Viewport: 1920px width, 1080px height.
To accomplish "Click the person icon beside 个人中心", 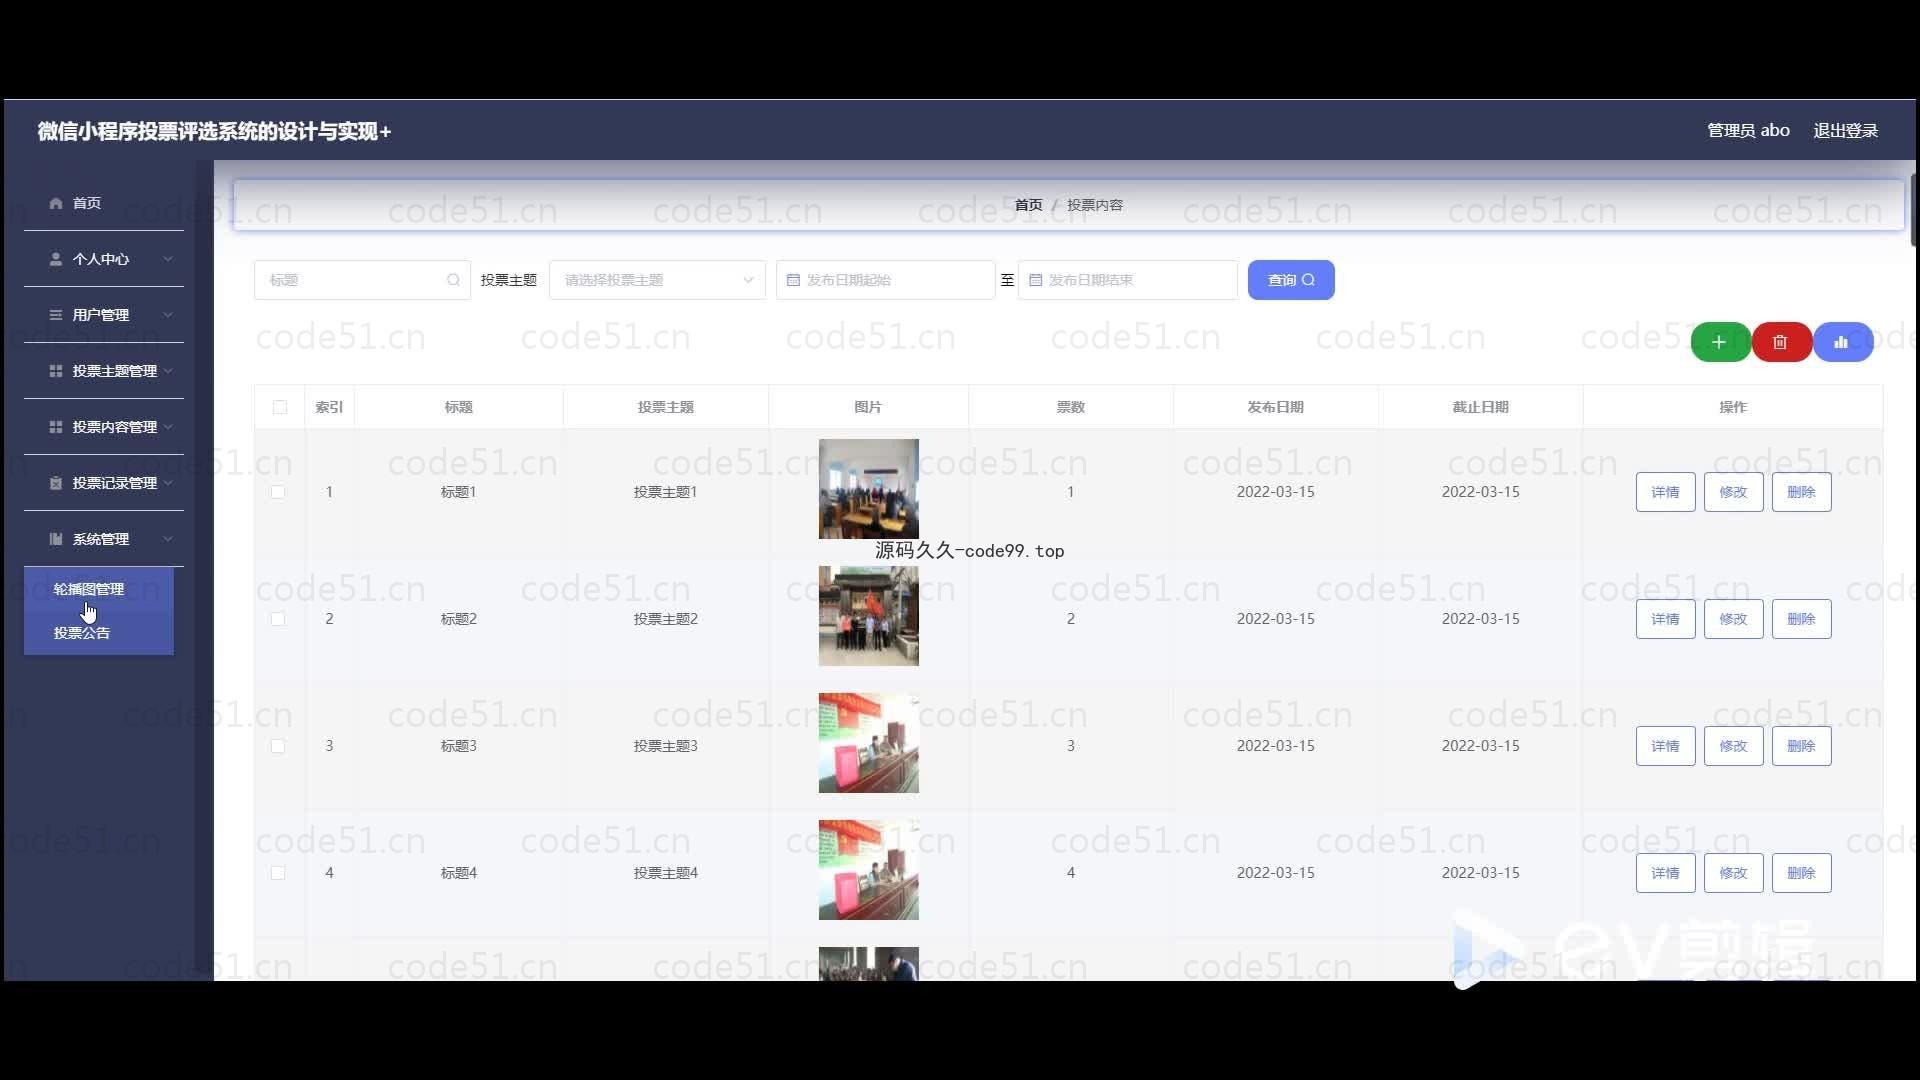I will point(56,259).
